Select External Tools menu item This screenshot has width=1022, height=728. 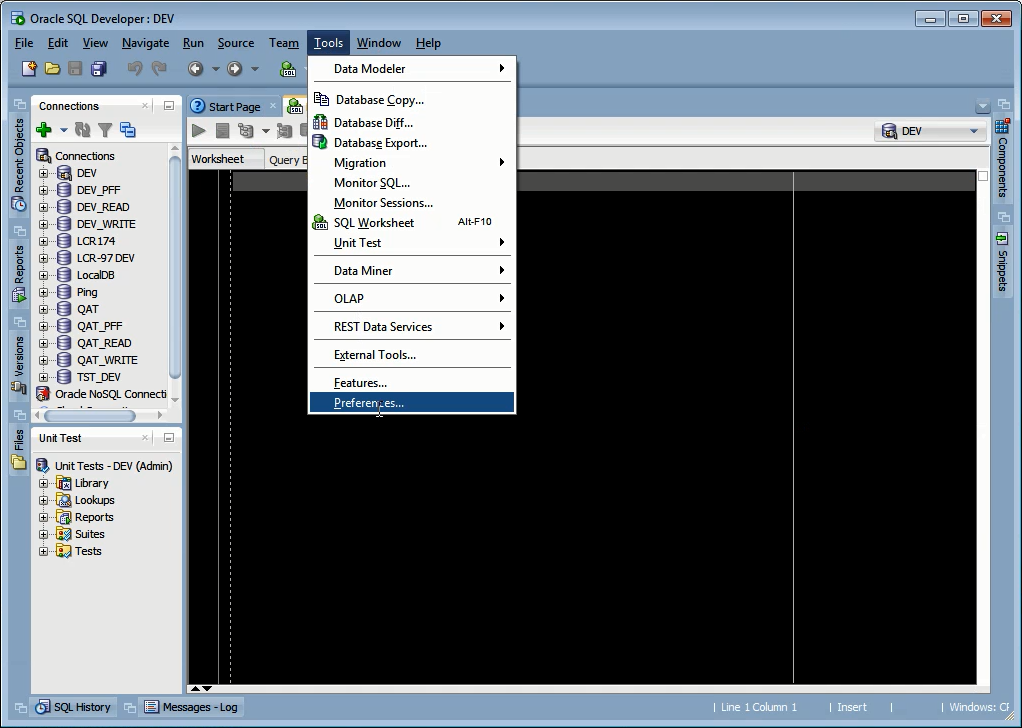coord(412,355)
